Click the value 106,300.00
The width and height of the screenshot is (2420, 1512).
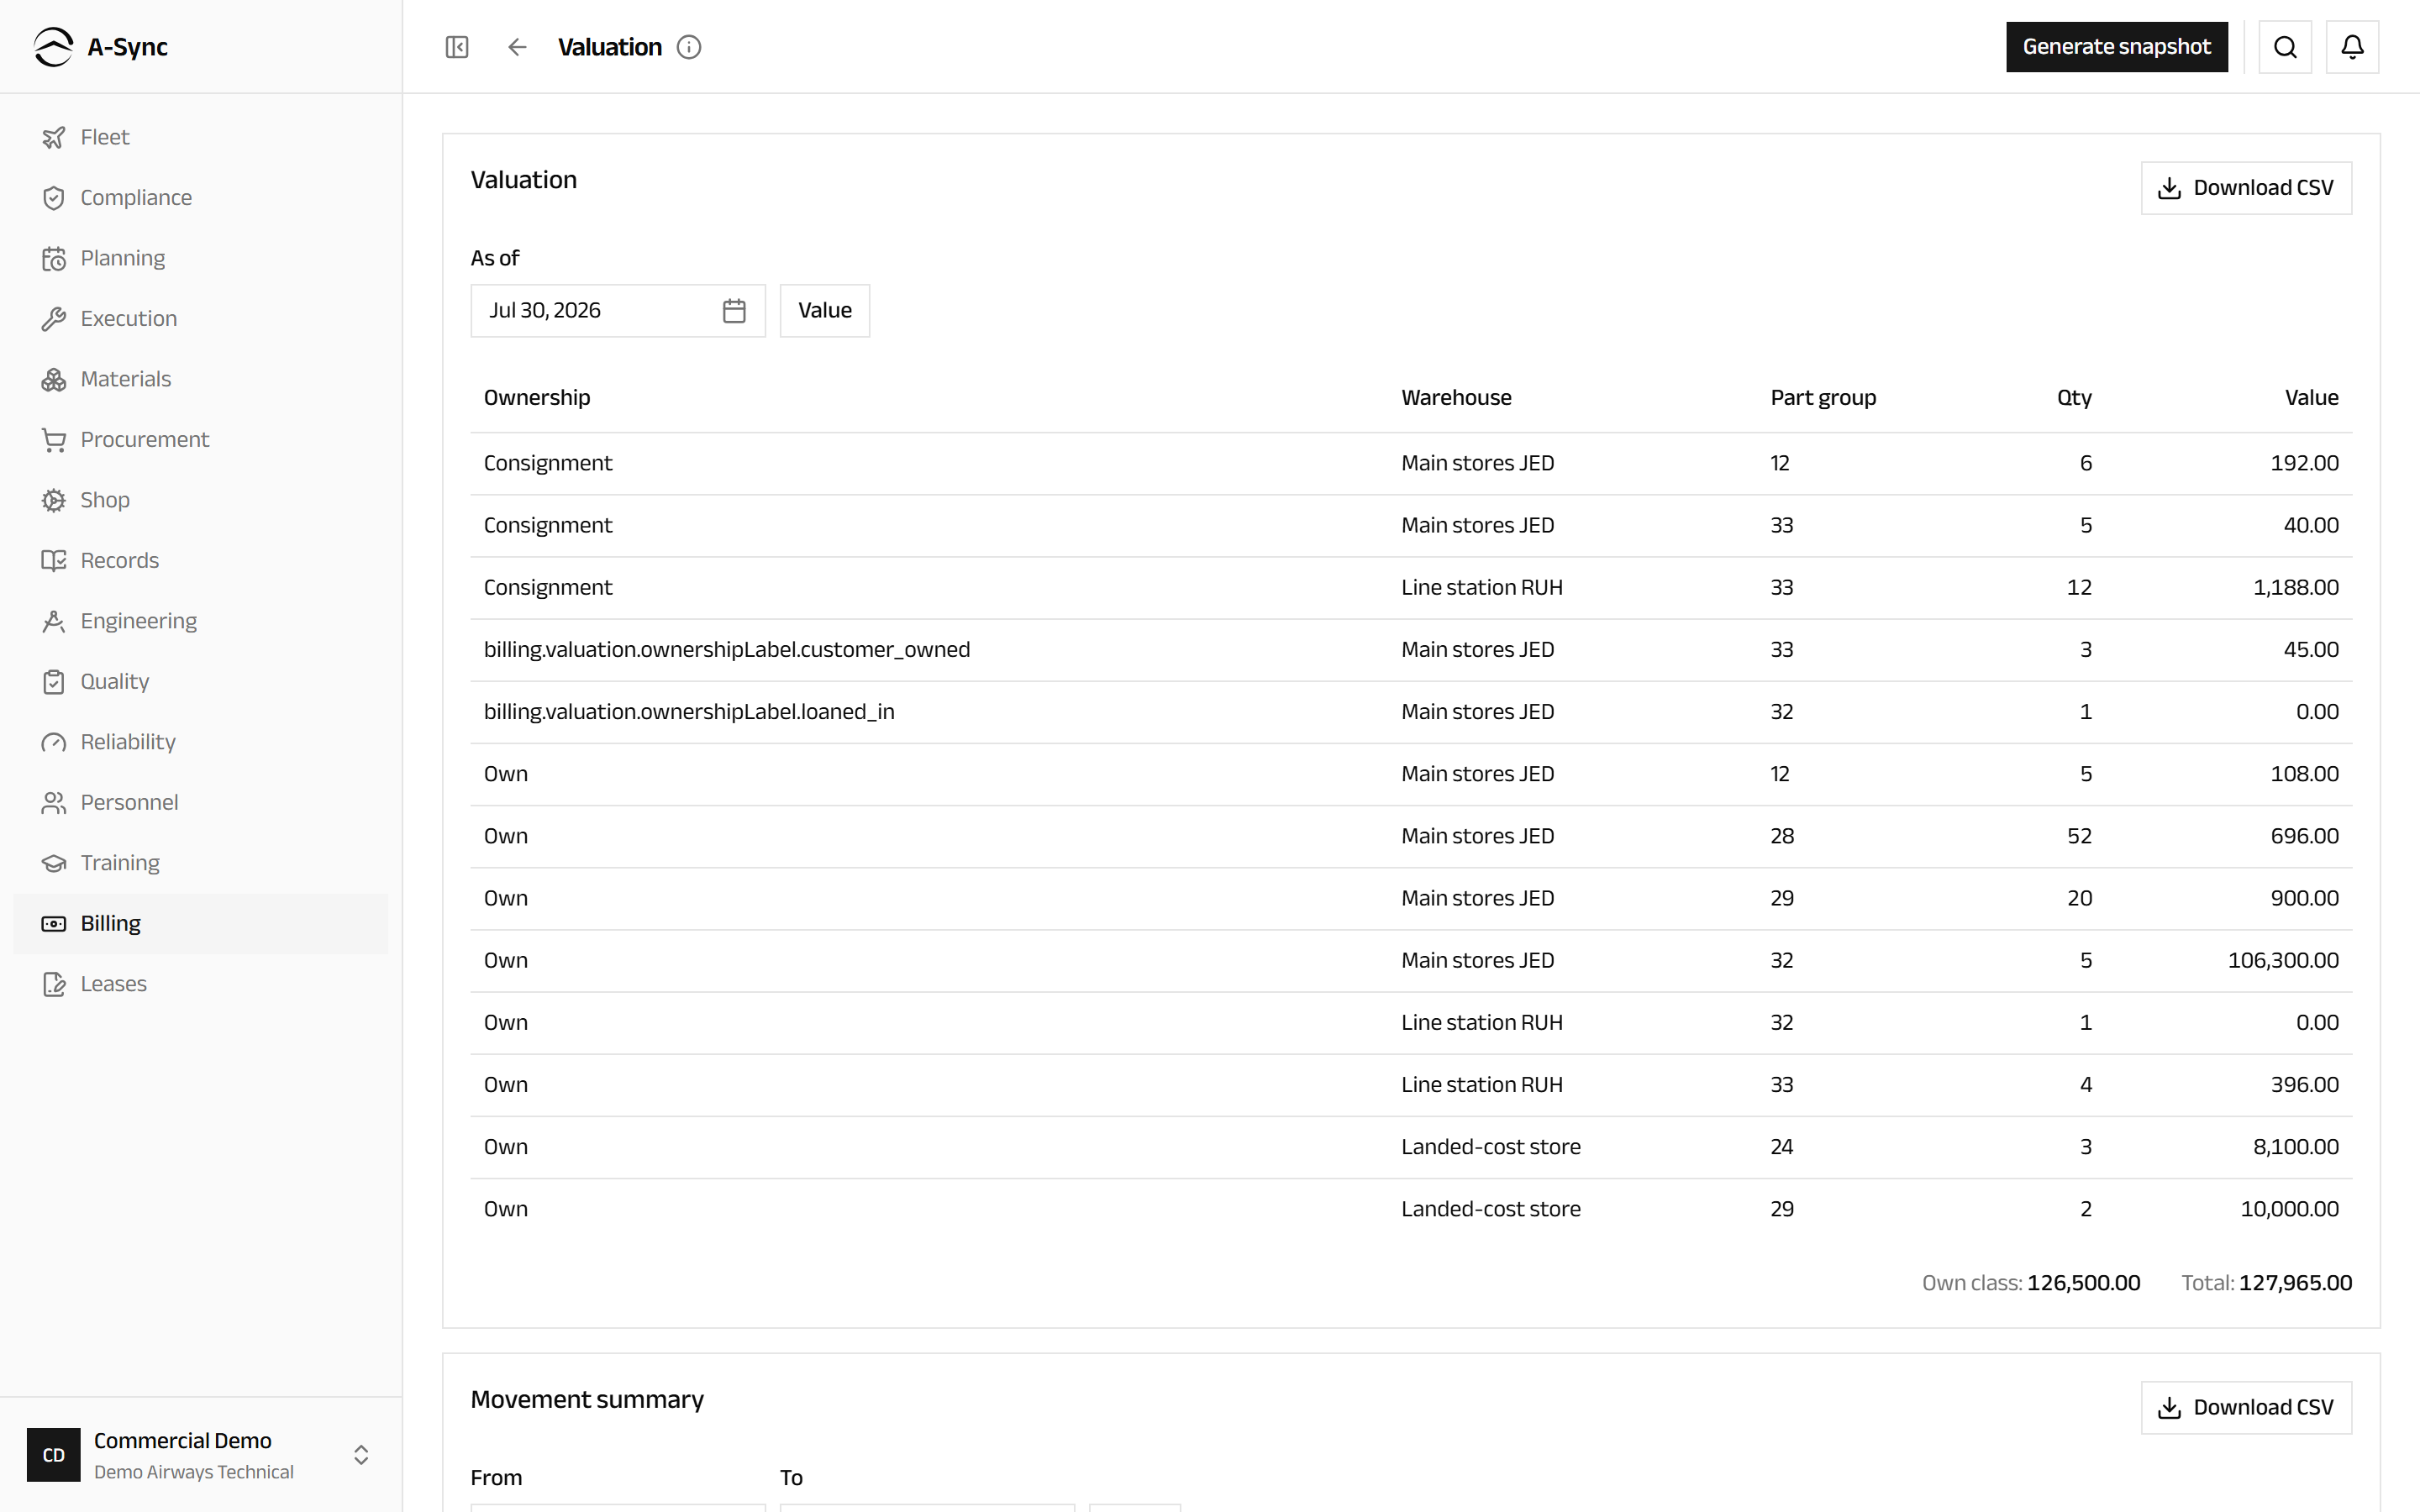click(2283, 961)
